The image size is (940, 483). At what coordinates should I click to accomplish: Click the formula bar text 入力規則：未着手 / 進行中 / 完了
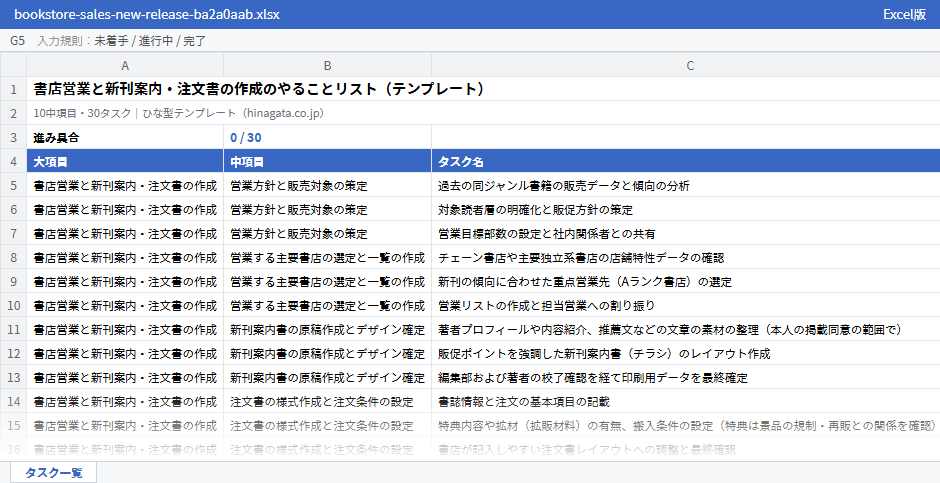click(122, 41)
